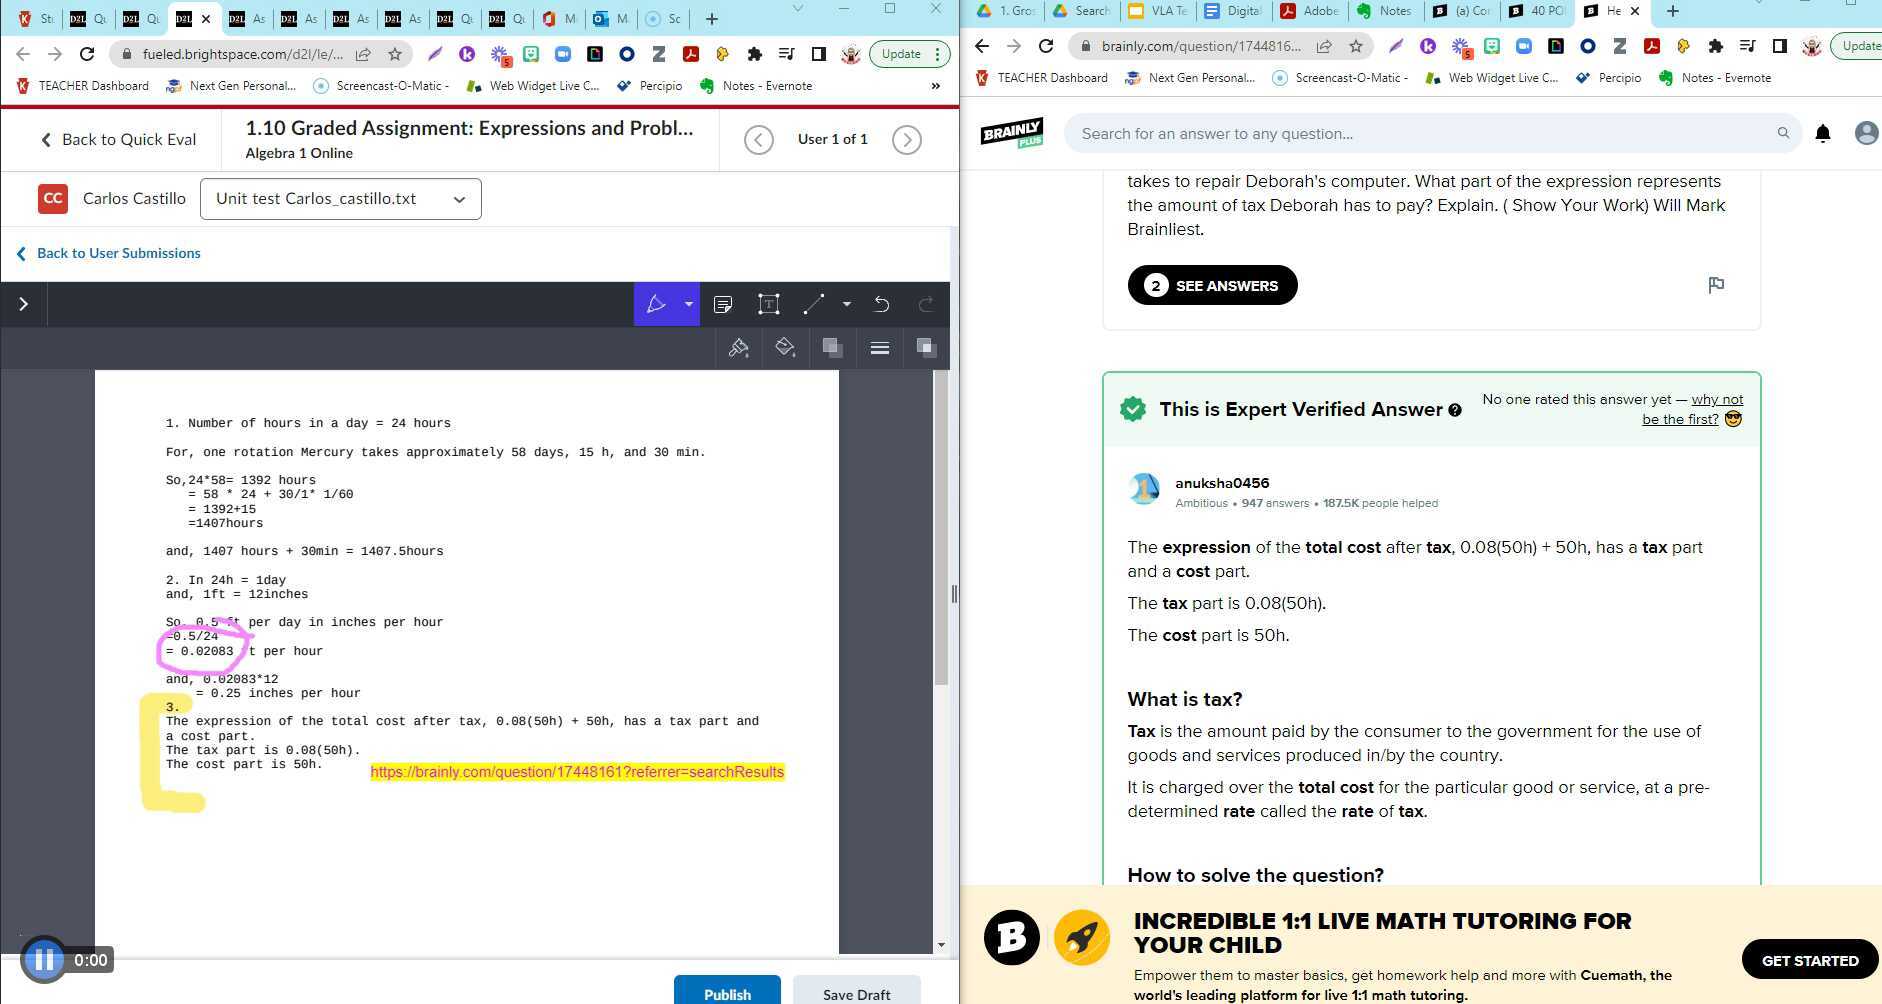The height and width of the screenshot is (1004, 1882).
Task: Add a sticky note annotation
Action: (x=723, y=304)
